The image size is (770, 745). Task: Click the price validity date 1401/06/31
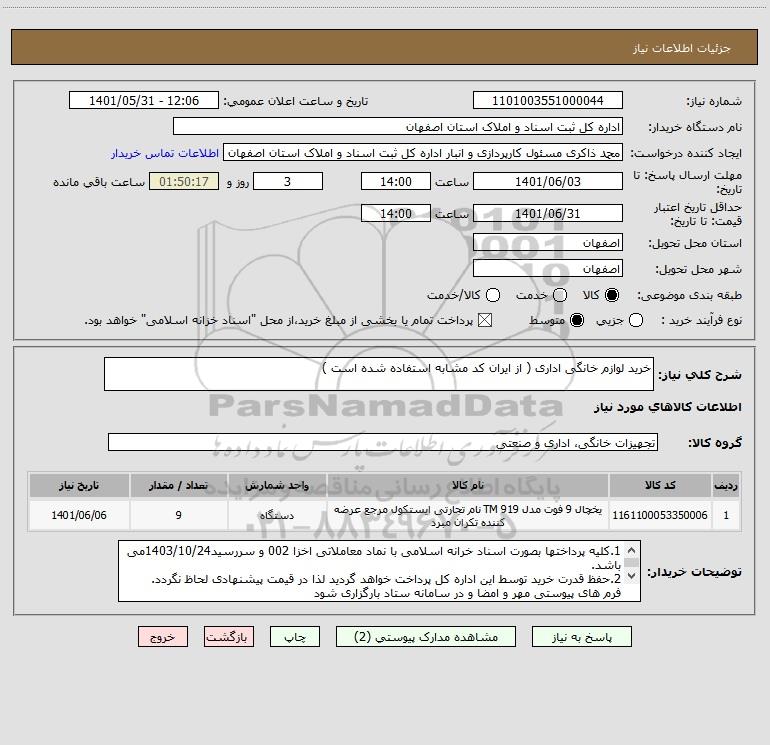click(548, 213)
